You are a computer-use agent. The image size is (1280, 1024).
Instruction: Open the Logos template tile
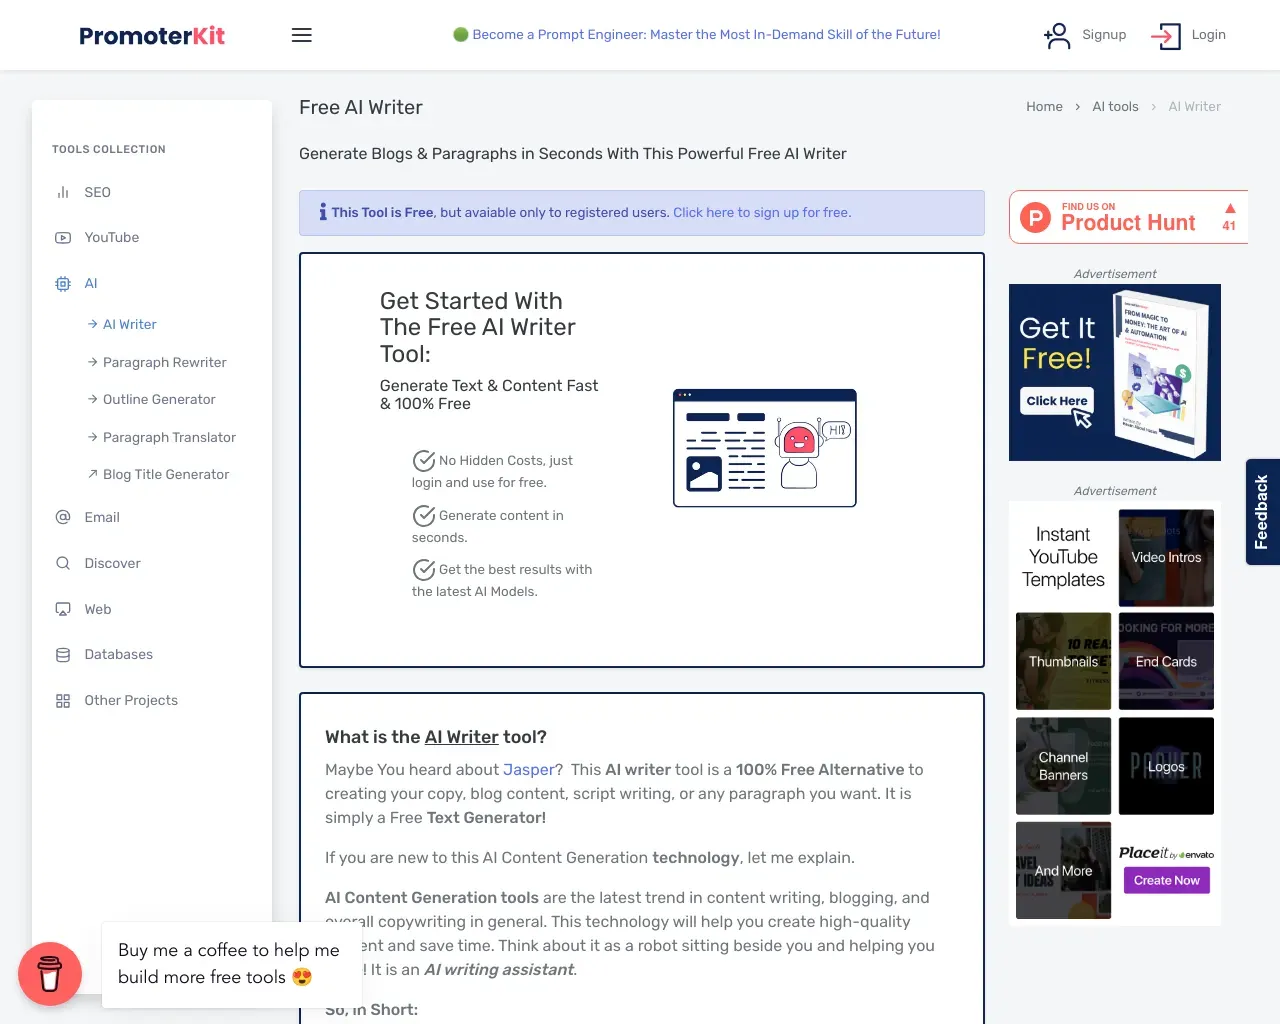[1166, 766]
